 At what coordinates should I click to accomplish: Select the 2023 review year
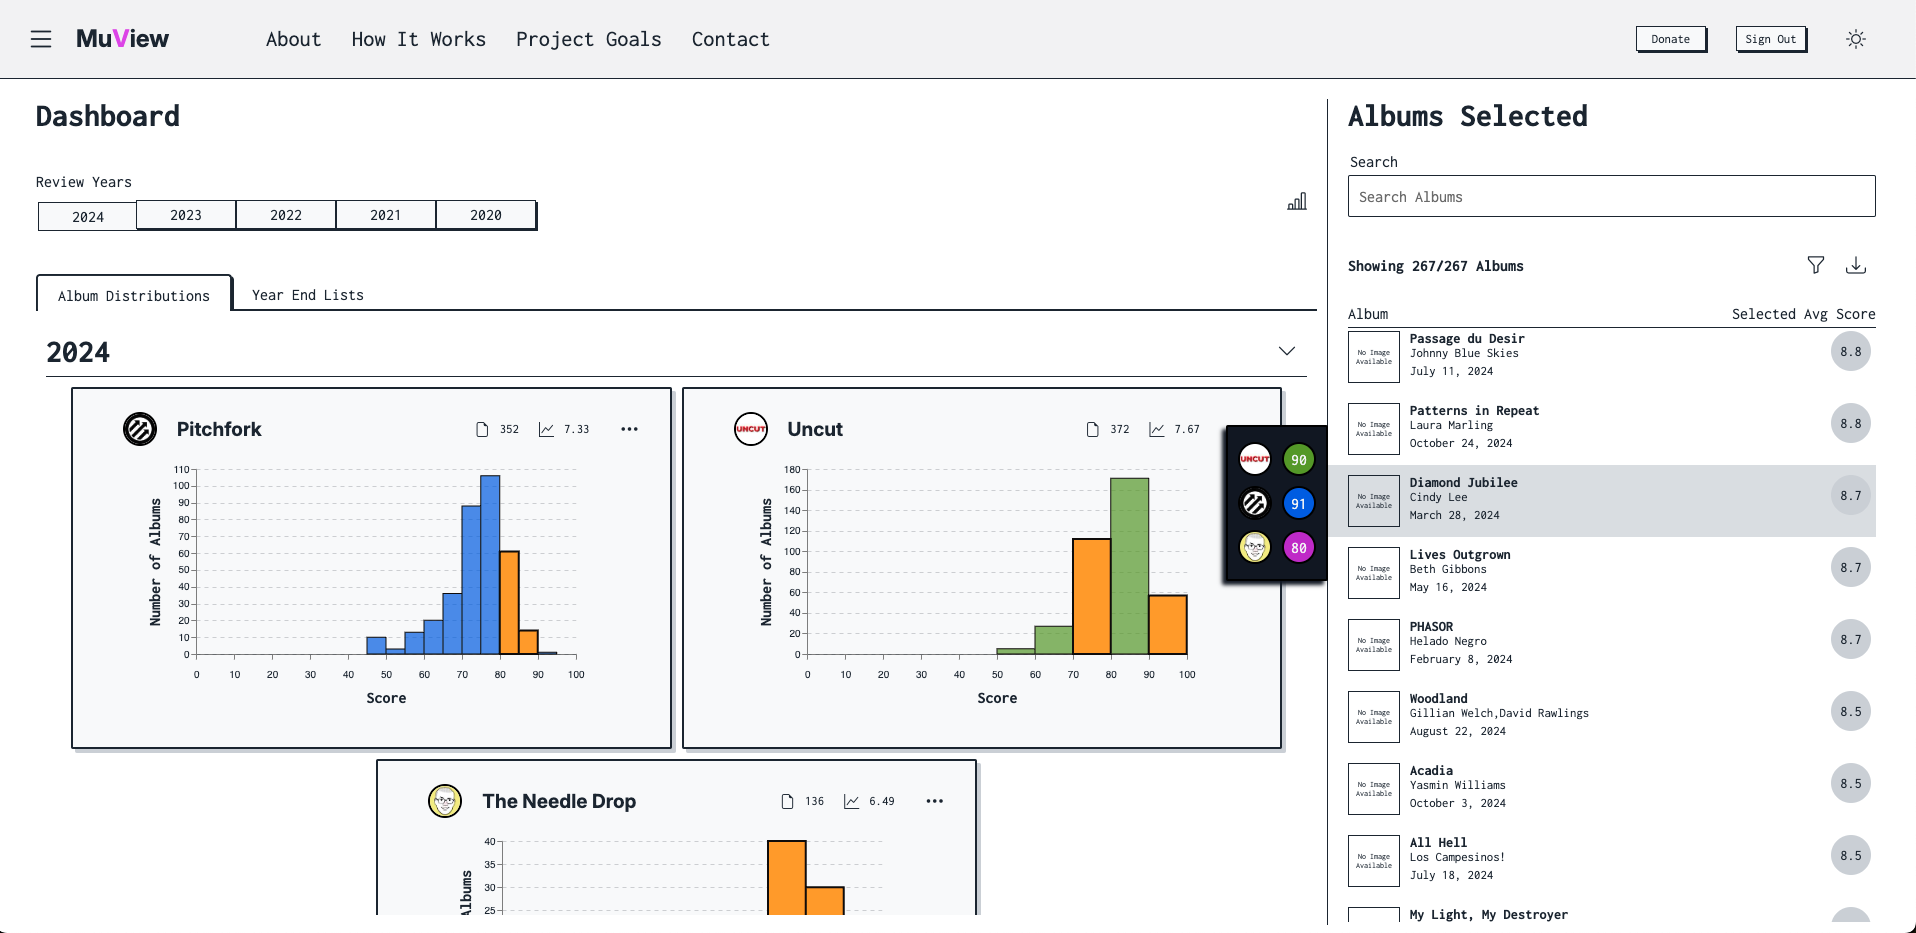pyautogui.click(x=186, y=215)
